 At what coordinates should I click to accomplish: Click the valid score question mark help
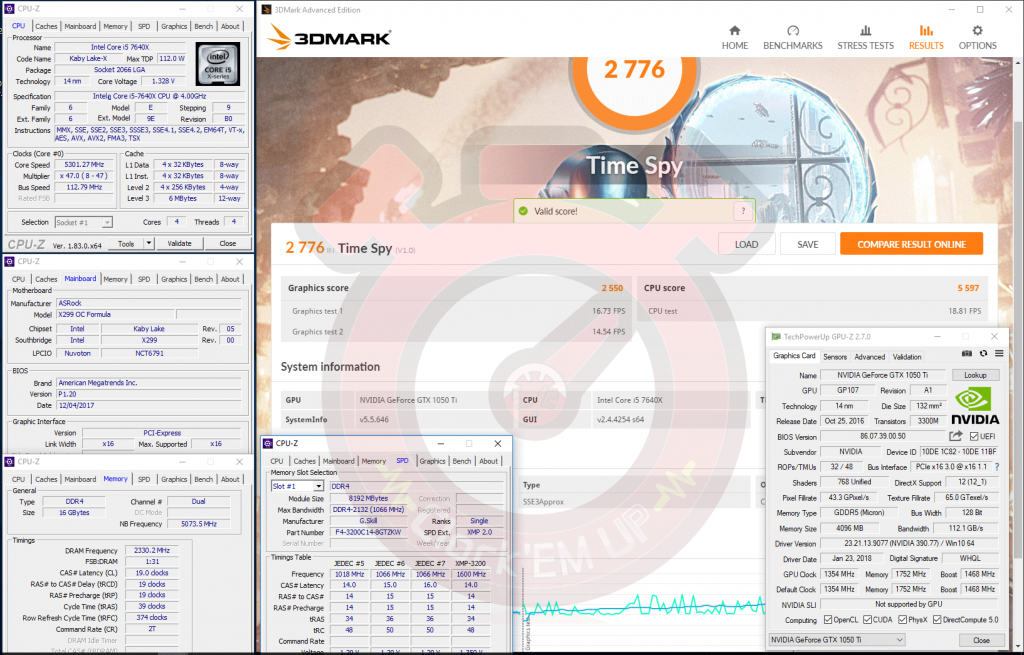[x=741, y=211]
